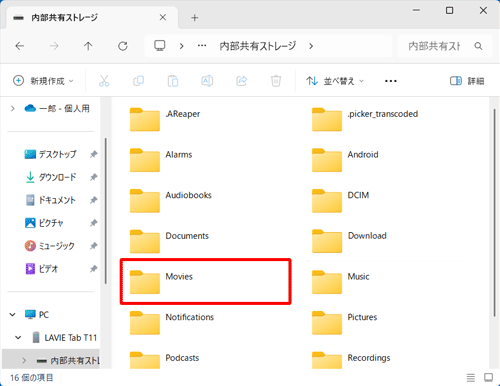Click the file list vertical scrollbar

pos(494,213)
